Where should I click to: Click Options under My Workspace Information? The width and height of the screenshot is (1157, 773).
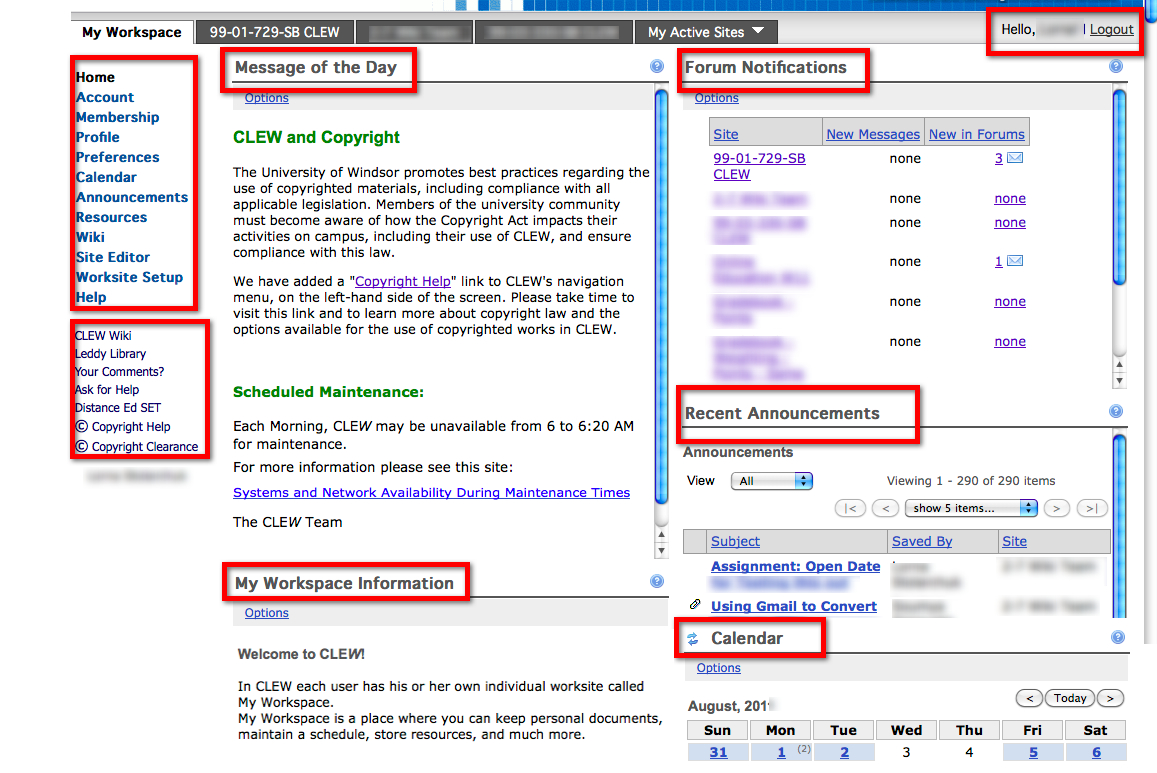(266, 613)
